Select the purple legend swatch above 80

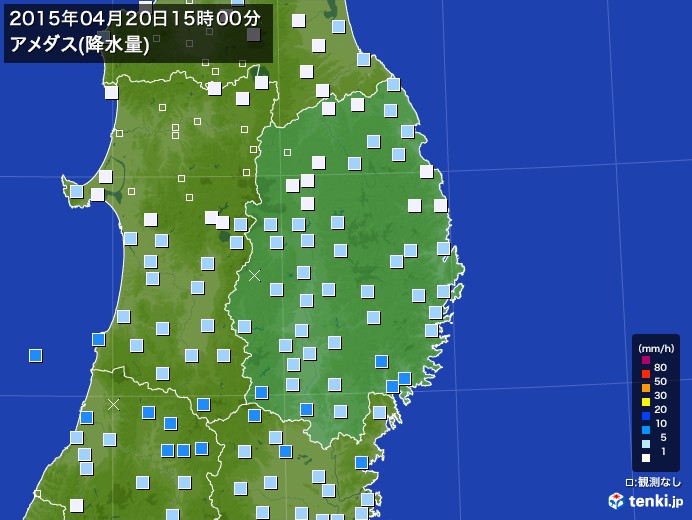point(646,360)
